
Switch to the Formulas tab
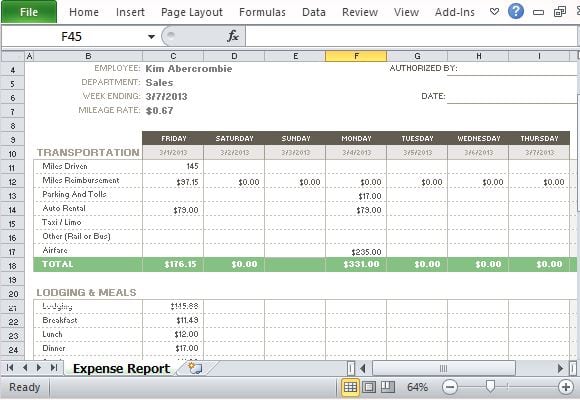(x=262, y=12)
